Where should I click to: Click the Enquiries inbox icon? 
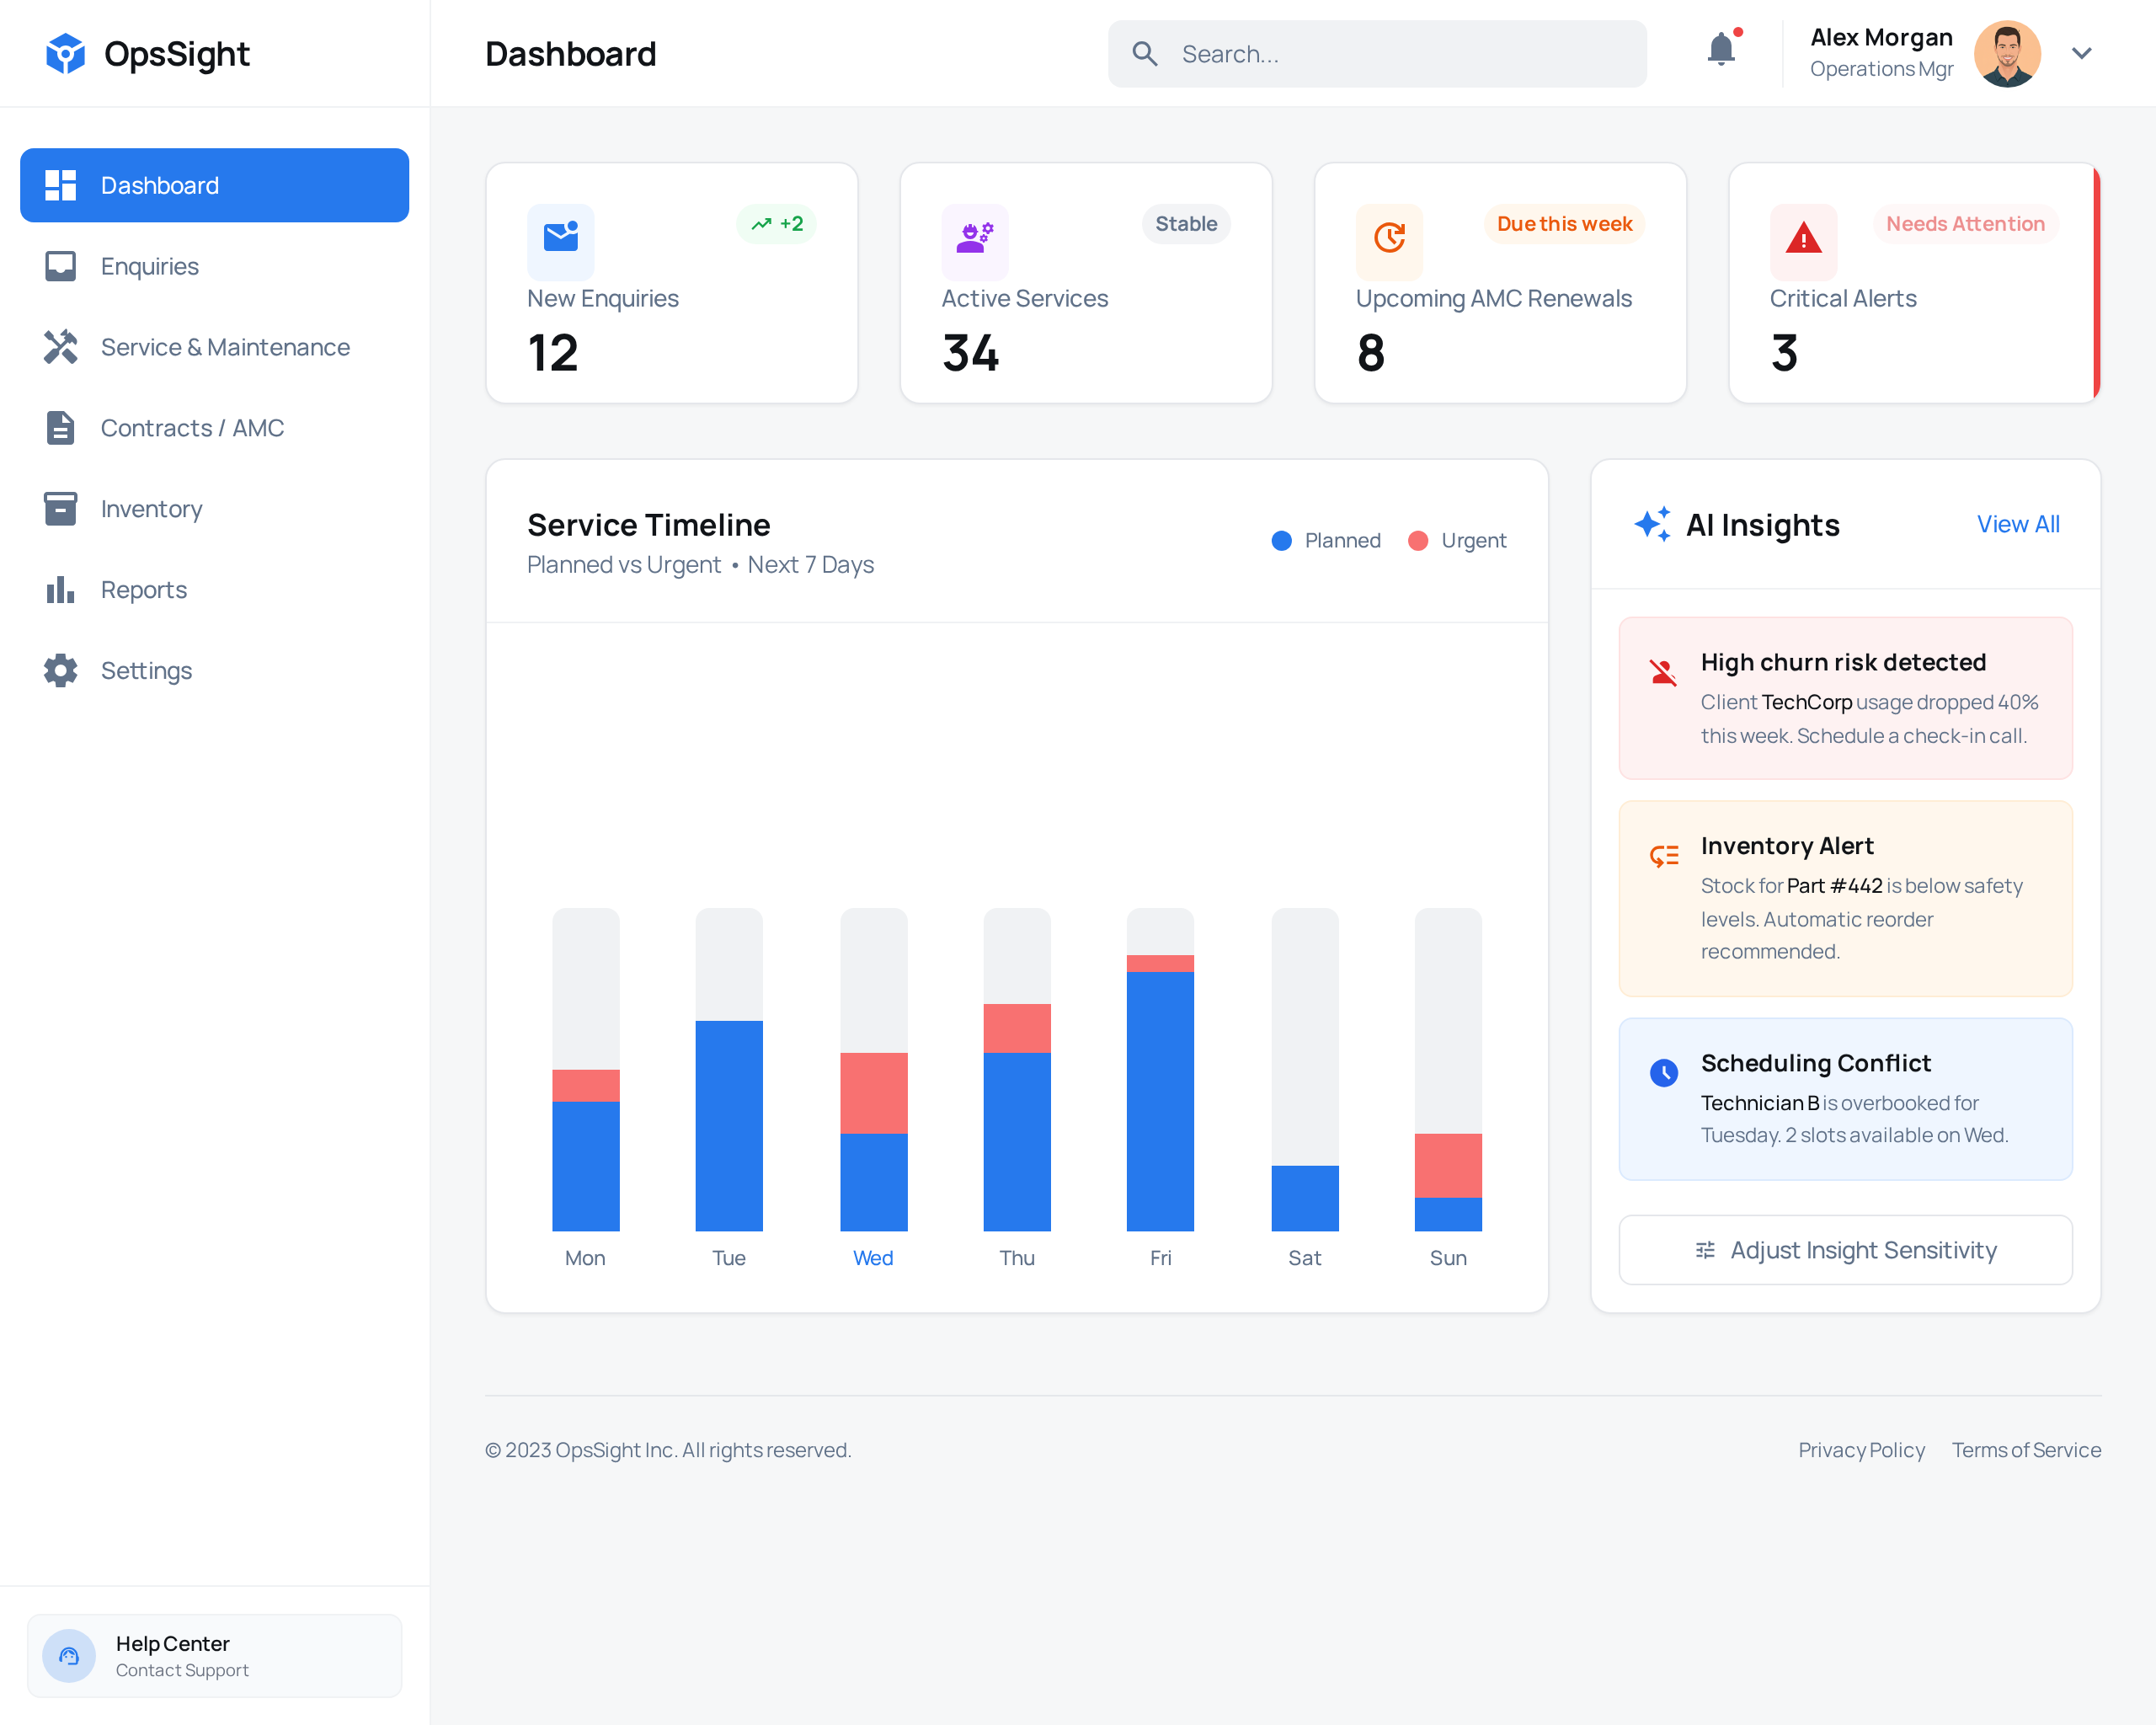pos(61,266)
